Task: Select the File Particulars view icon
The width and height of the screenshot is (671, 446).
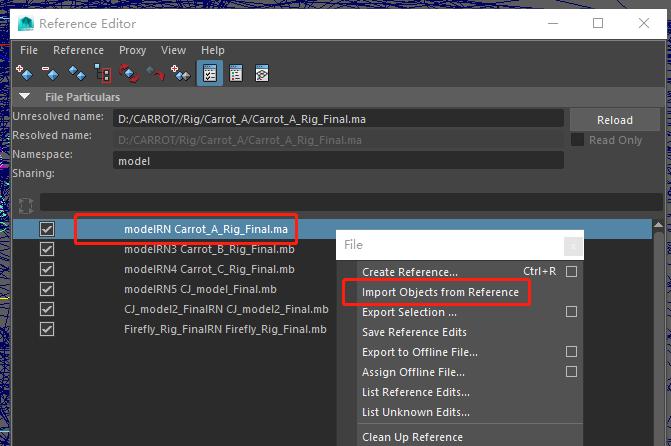Action: point(210,73)
